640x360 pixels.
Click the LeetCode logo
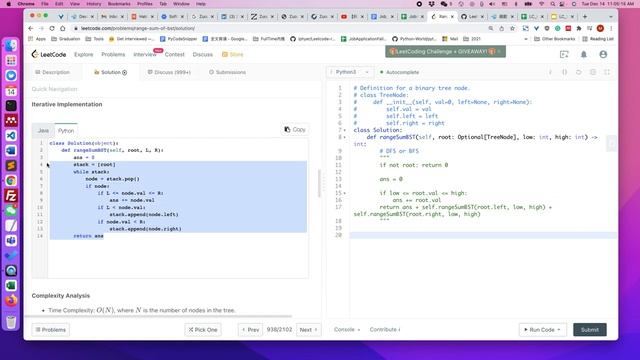[x=49, y=54]
